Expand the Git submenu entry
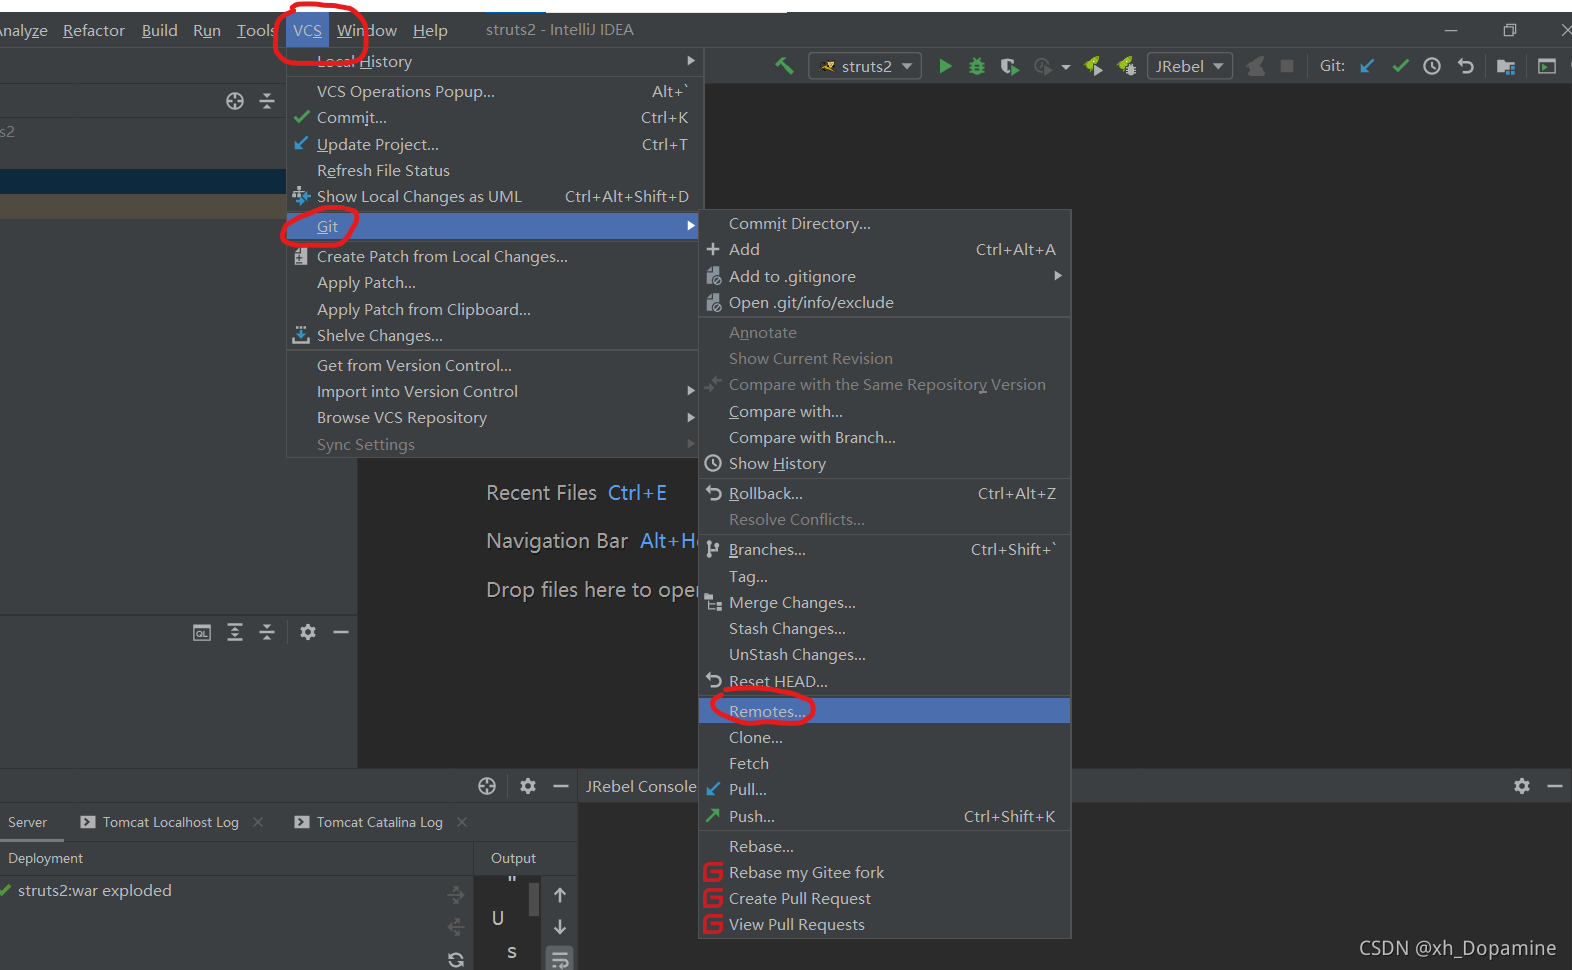Image resolution: width=1572 pixels, height=970 pixels. click(492, 226)
